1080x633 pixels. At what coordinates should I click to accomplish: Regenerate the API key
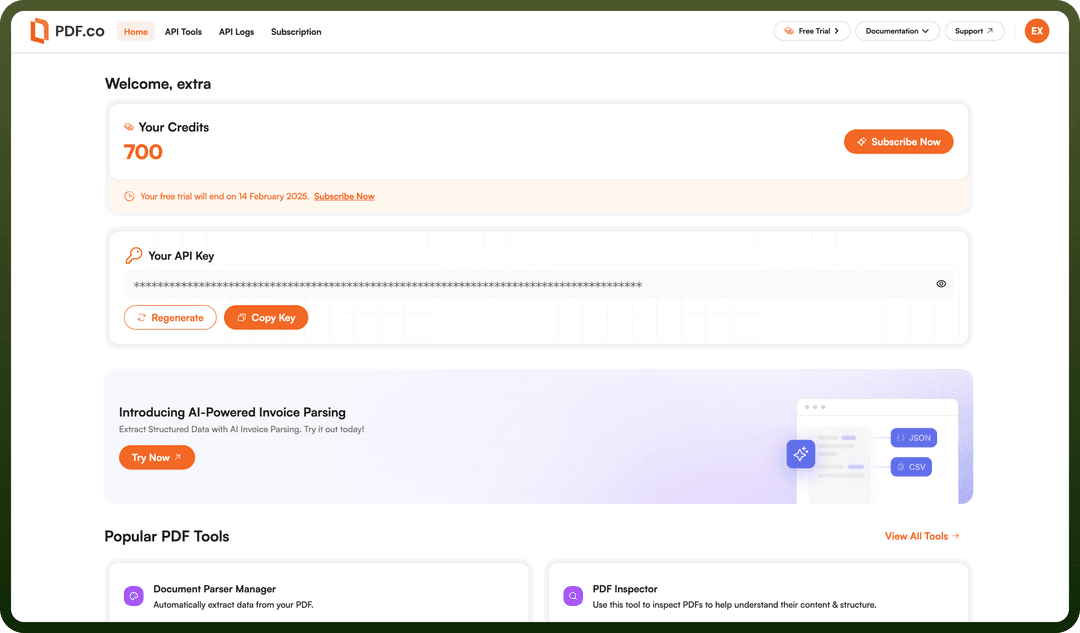coord(170,318)
